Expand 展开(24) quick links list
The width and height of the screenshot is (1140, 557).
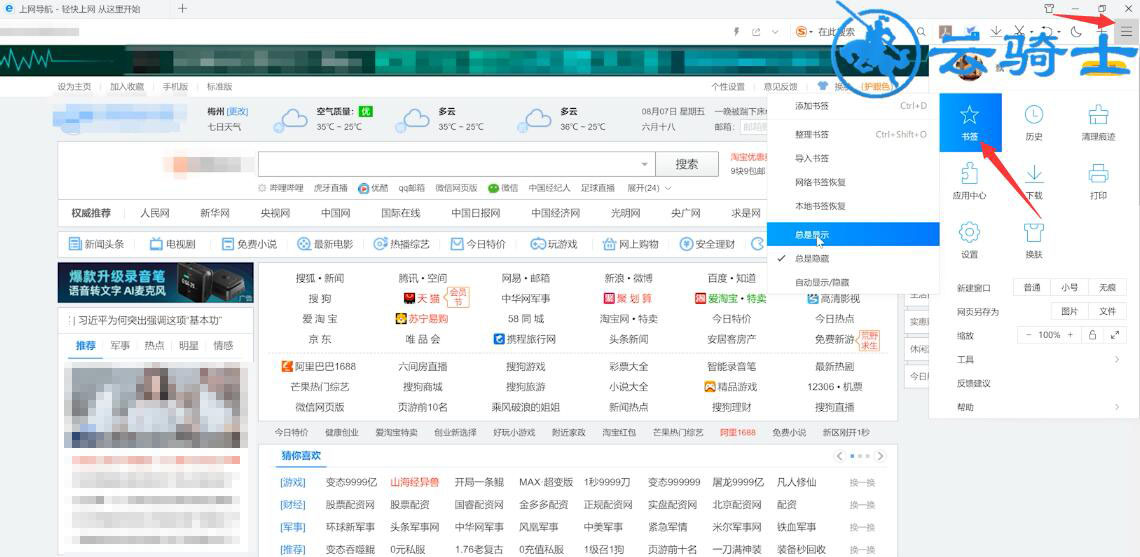coord(649,188)
